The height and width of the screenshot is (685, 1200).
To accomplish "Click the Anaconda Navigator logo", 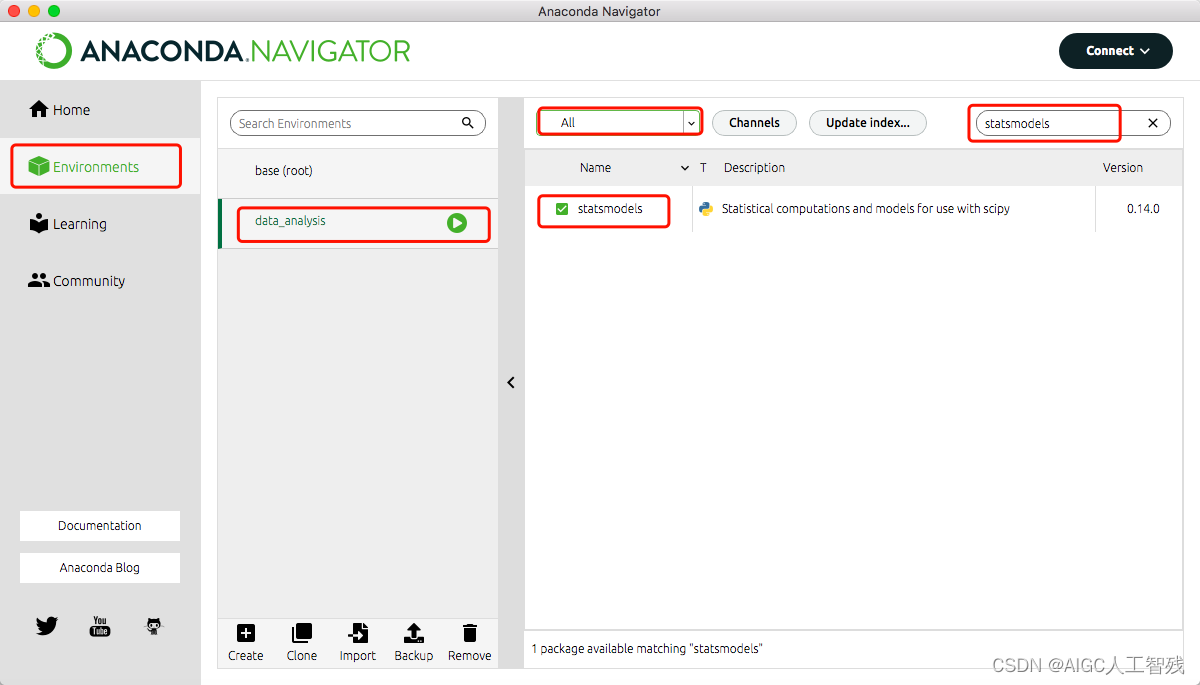I will click(x=223, y=51).
